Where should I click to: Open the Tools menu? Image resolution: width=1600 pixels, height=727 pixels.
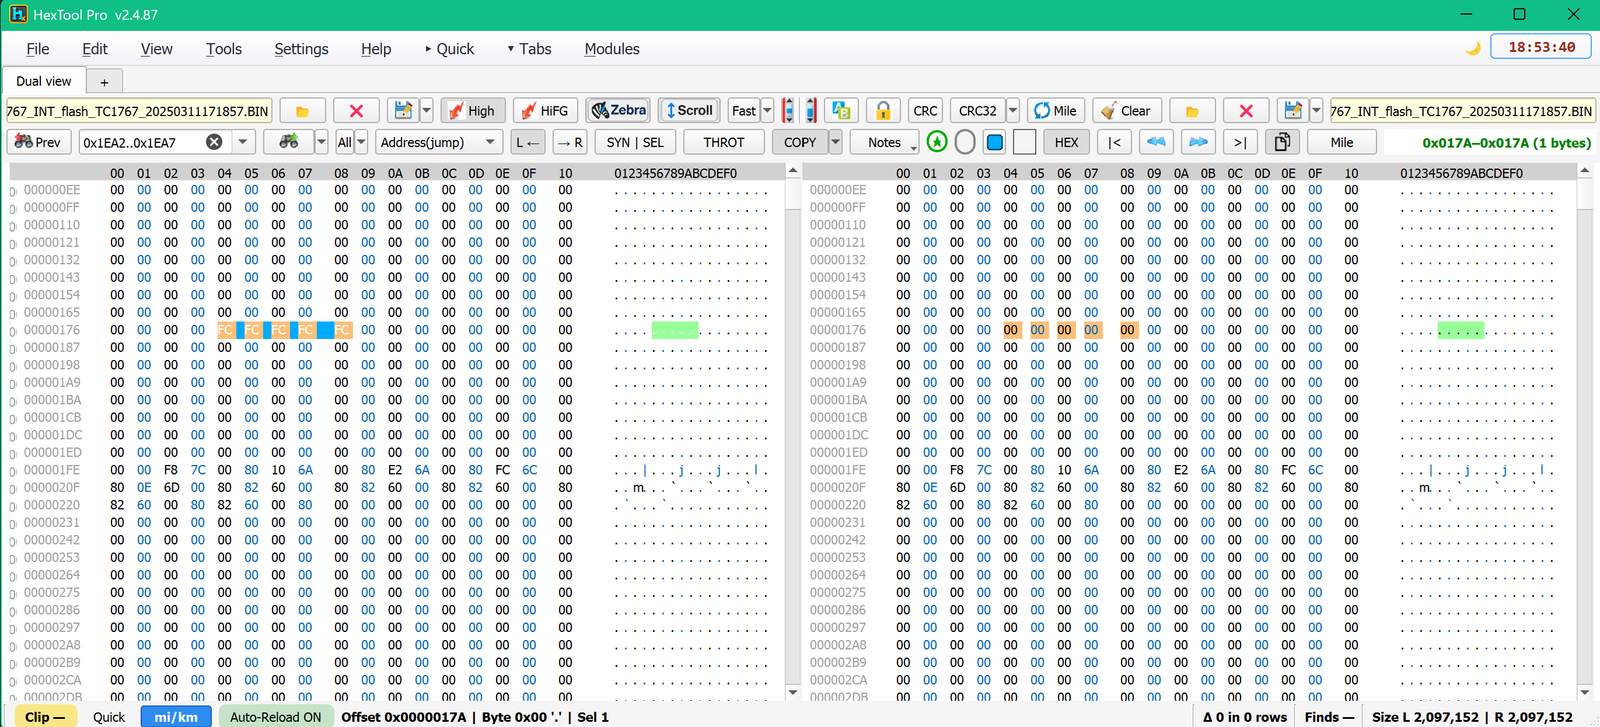[224, 49]
